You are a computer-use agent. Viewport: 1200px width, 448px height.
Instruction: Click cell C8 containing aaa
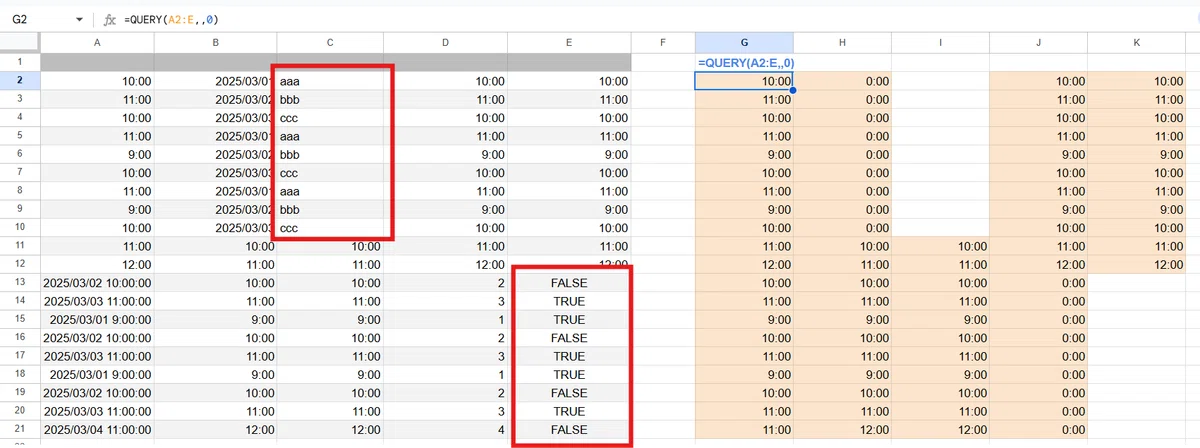331,191
